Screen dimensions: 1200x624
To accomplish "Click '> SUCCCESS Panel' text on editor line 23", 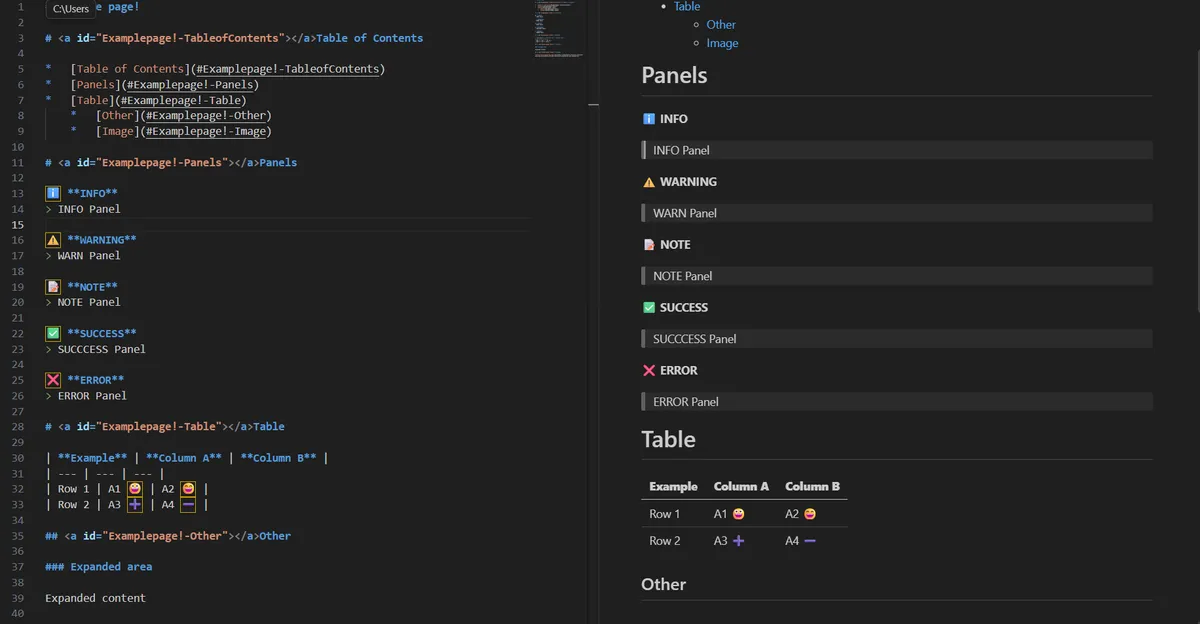I will pos(96,349).
